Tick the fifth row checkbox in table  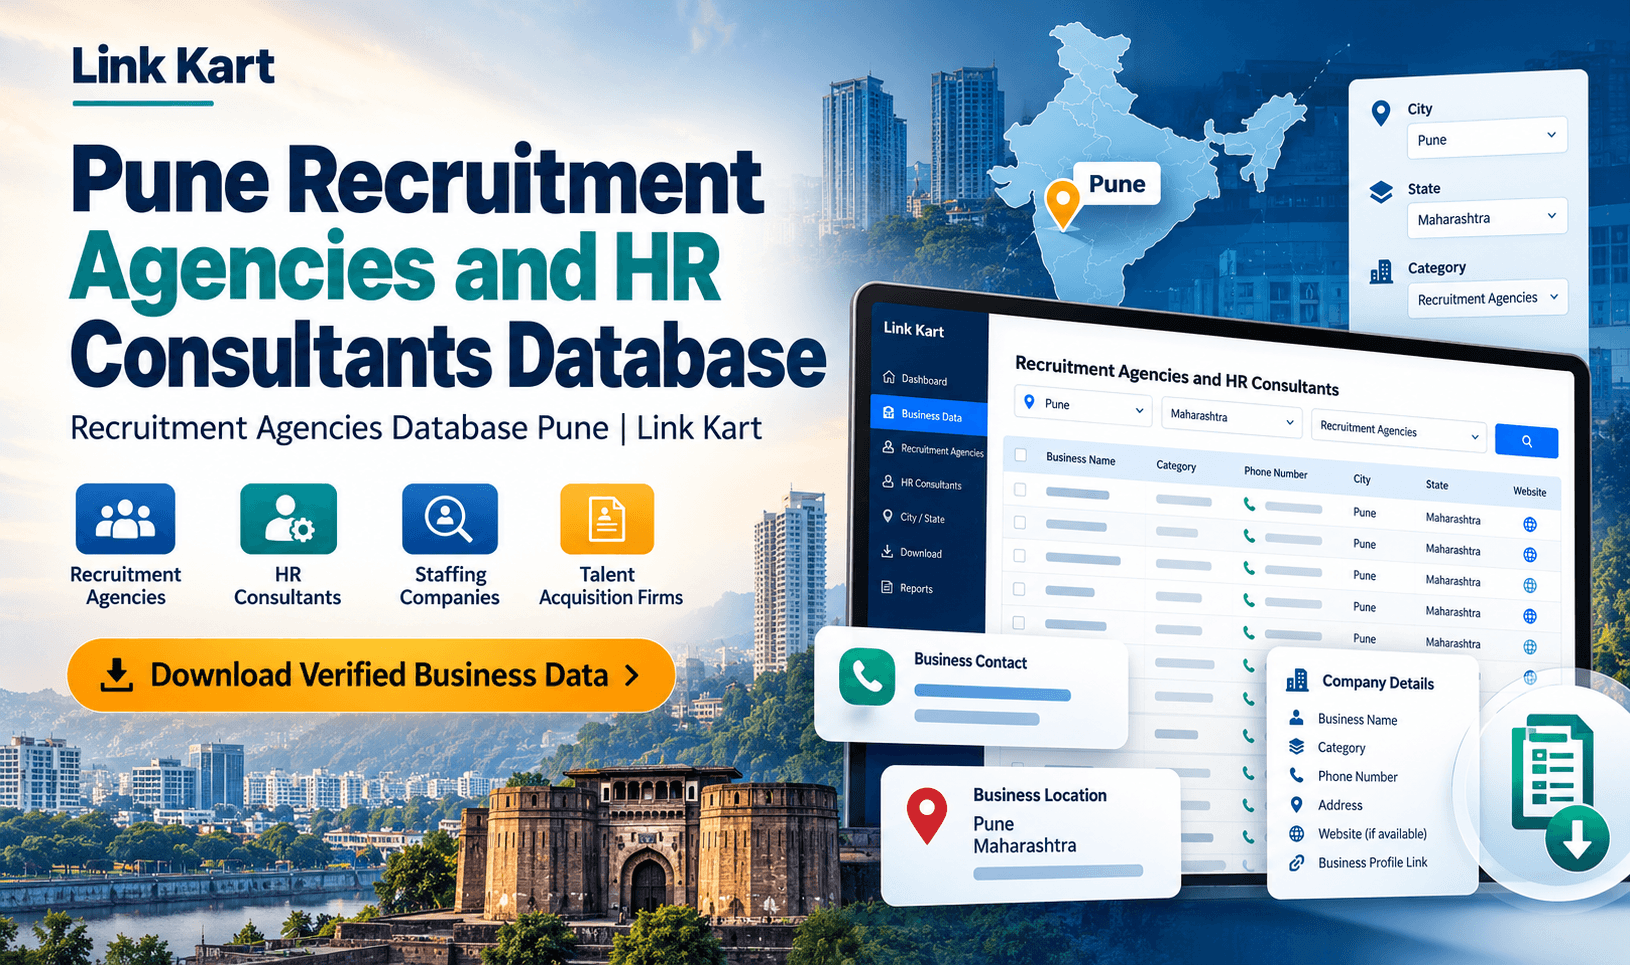[x=1019, y=622]
